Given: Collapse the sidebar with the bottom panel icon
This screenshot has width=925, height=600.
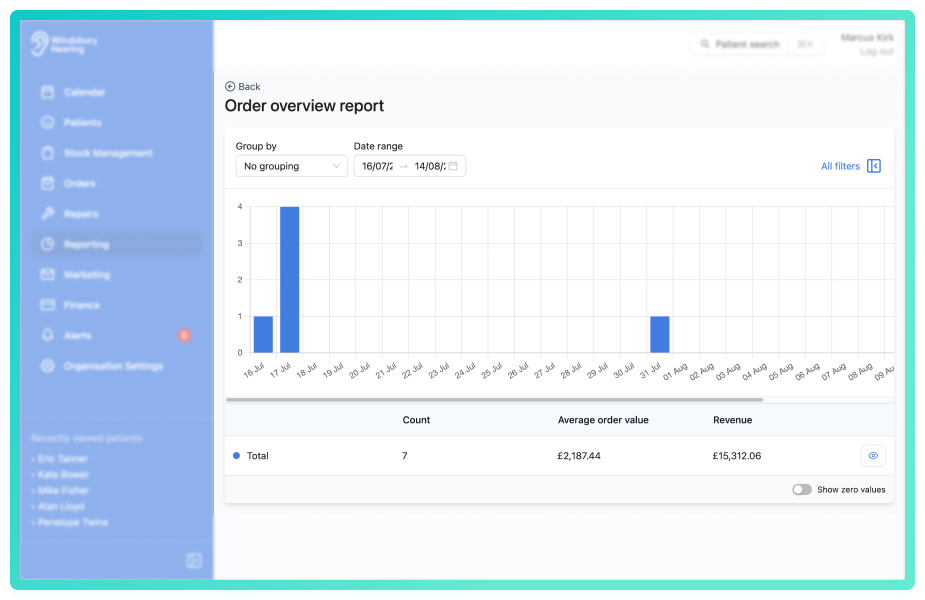Looking at the screenshot, I should pyautogui.click(x=194, y=560).
